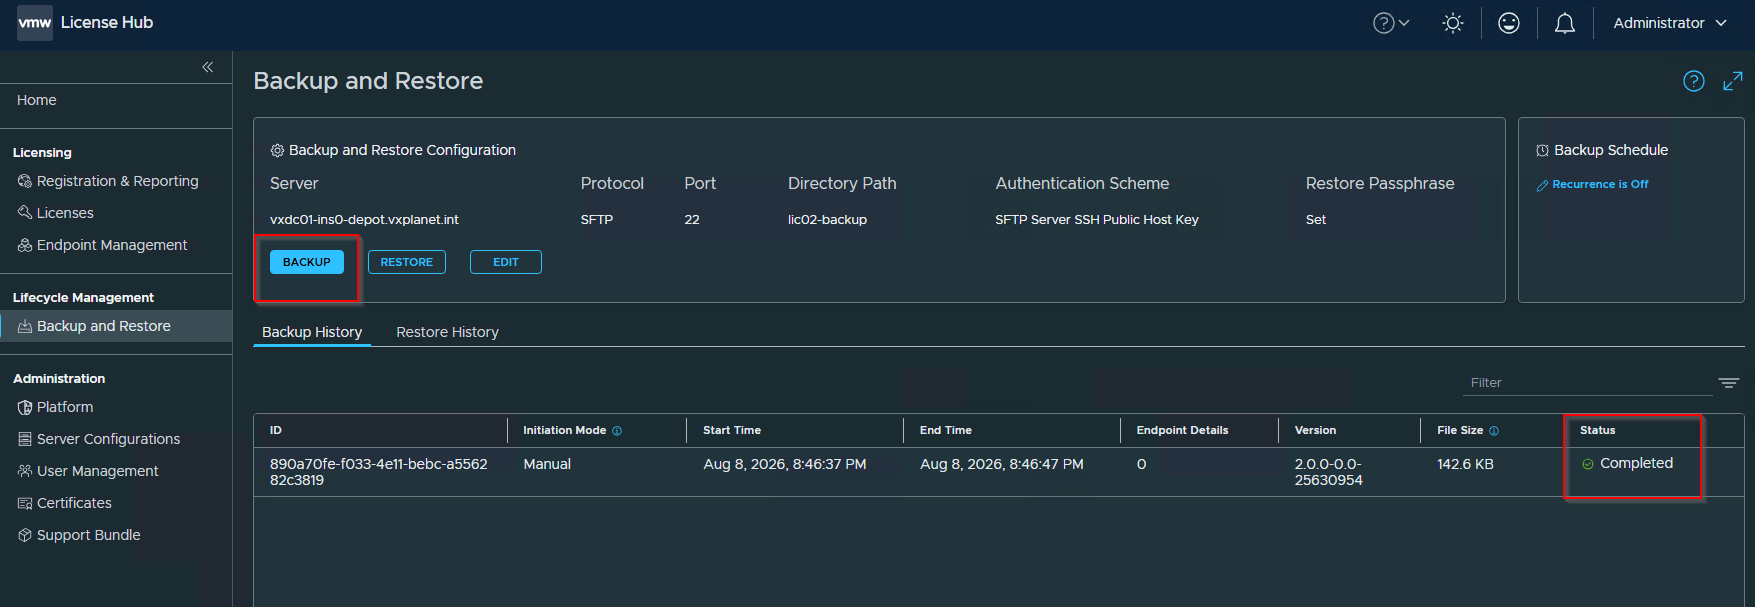Open the feedback smiley icon
1755x607 pixels.
(x=1509, y=23)
